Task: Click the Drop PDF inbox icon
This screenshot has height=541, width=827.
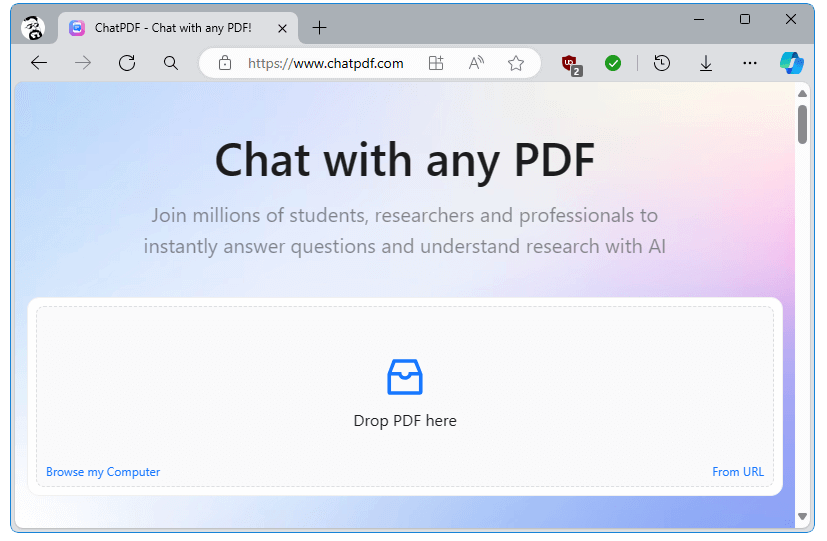Action: click(405, 377)
